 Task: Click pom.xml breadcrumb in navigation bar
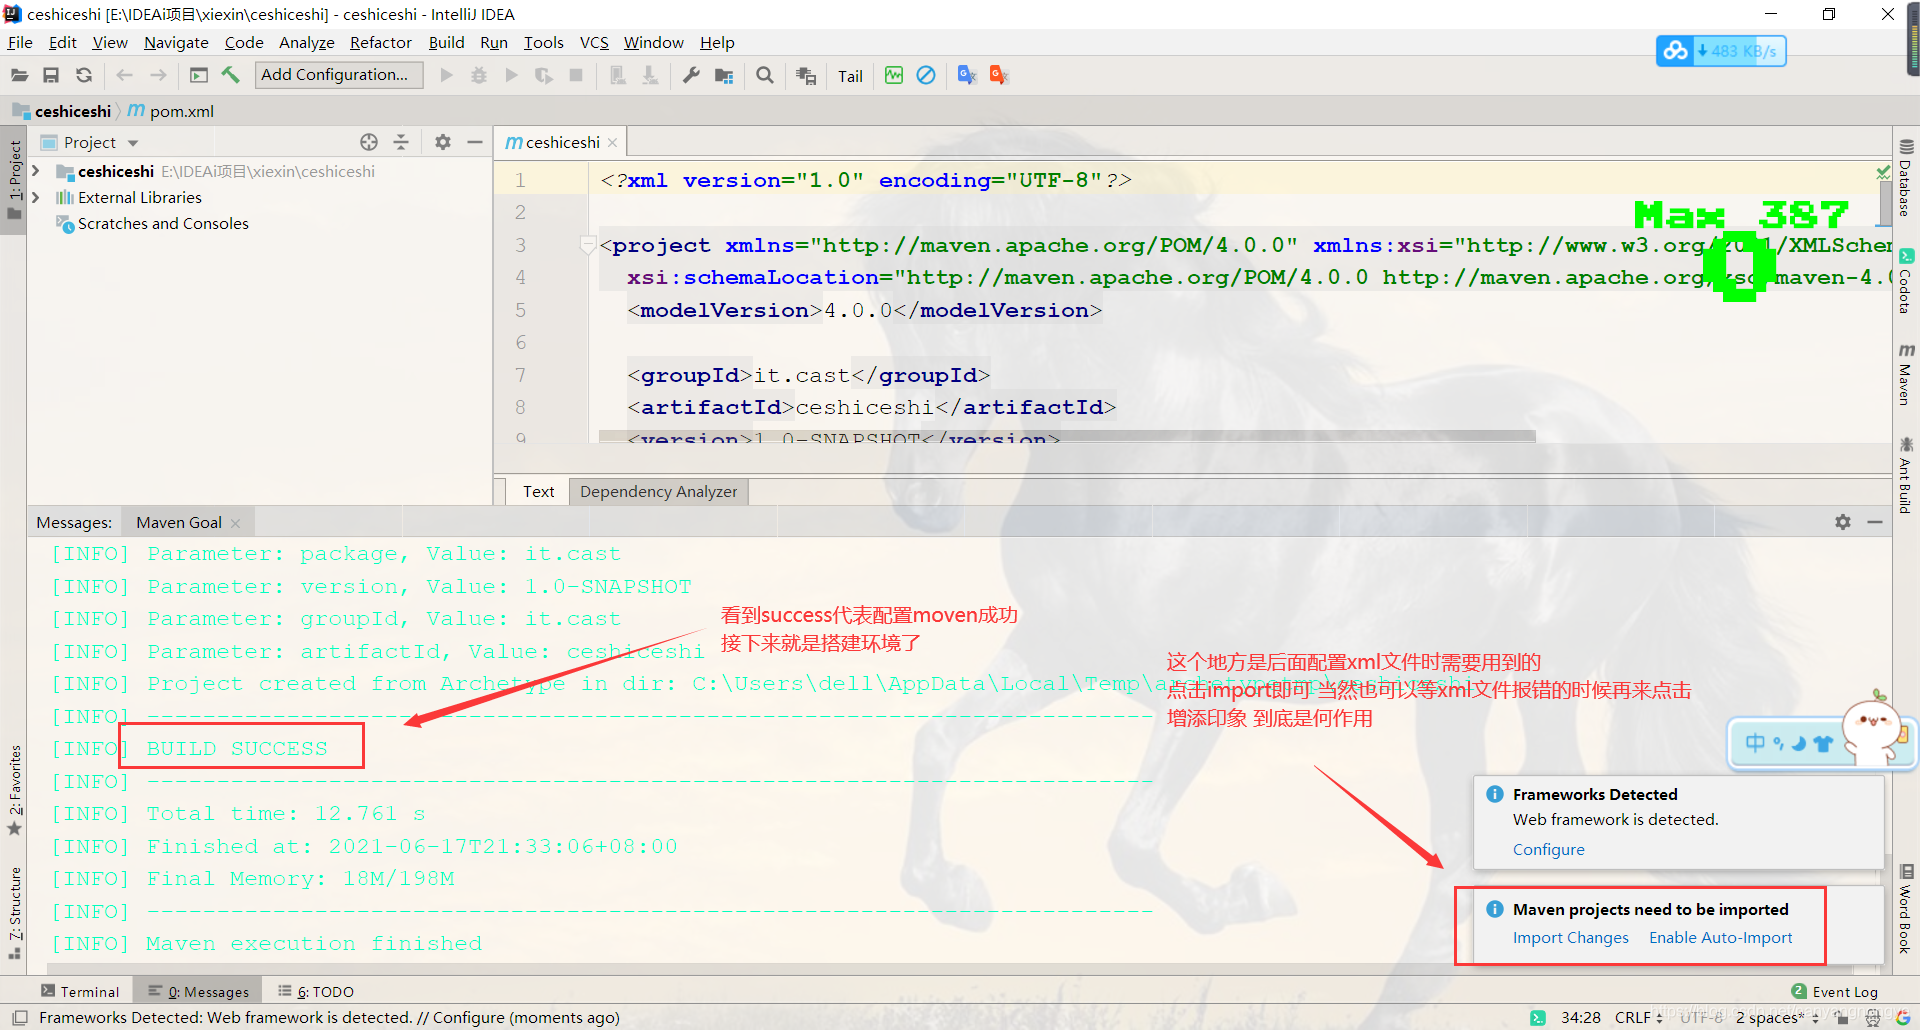tap(171, 111)
